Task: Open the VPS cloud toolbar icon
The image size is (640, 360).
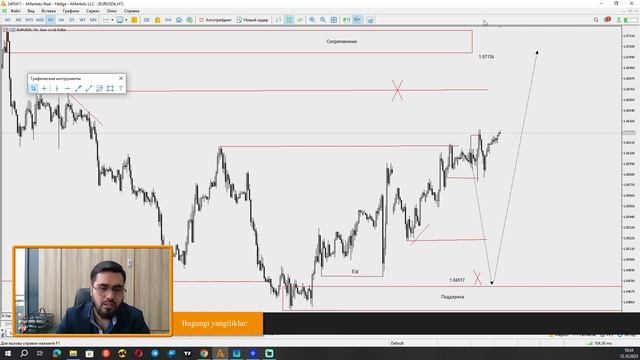Action: (x=179, y=20)
